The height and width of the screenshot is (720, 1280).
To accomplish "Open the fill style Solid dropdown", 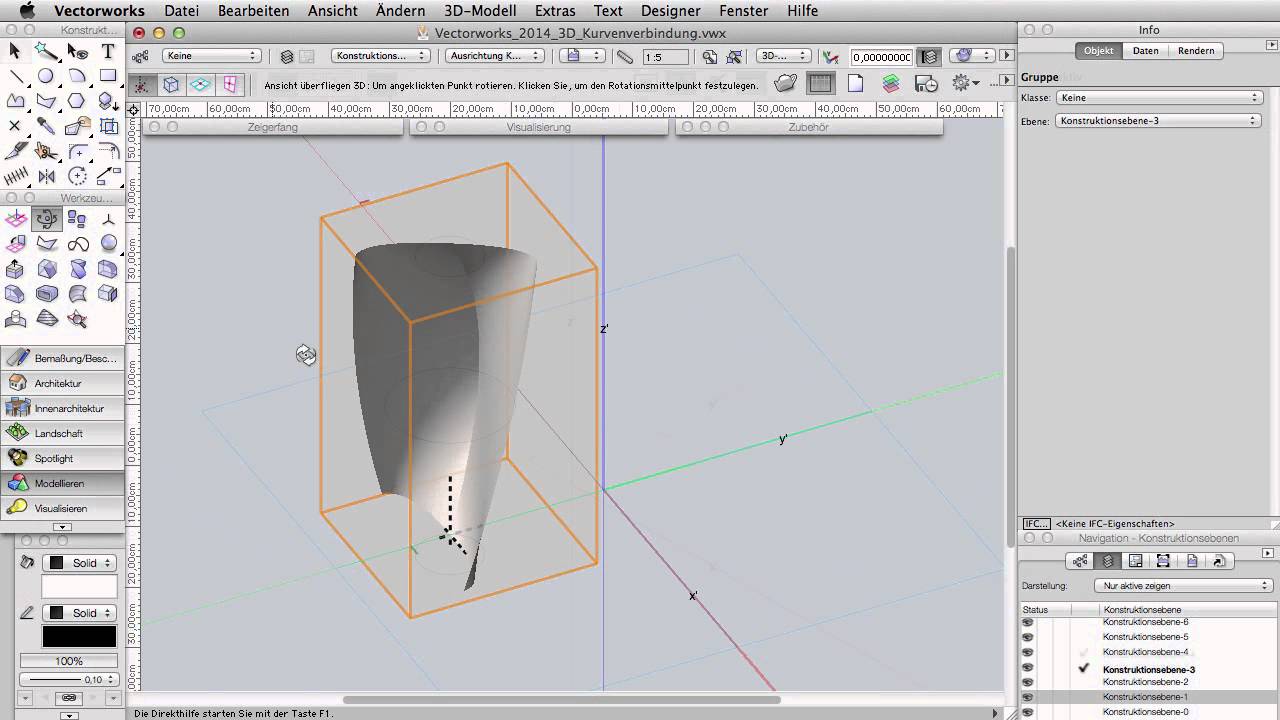I will pyautogui.click(x=80, y=563).
